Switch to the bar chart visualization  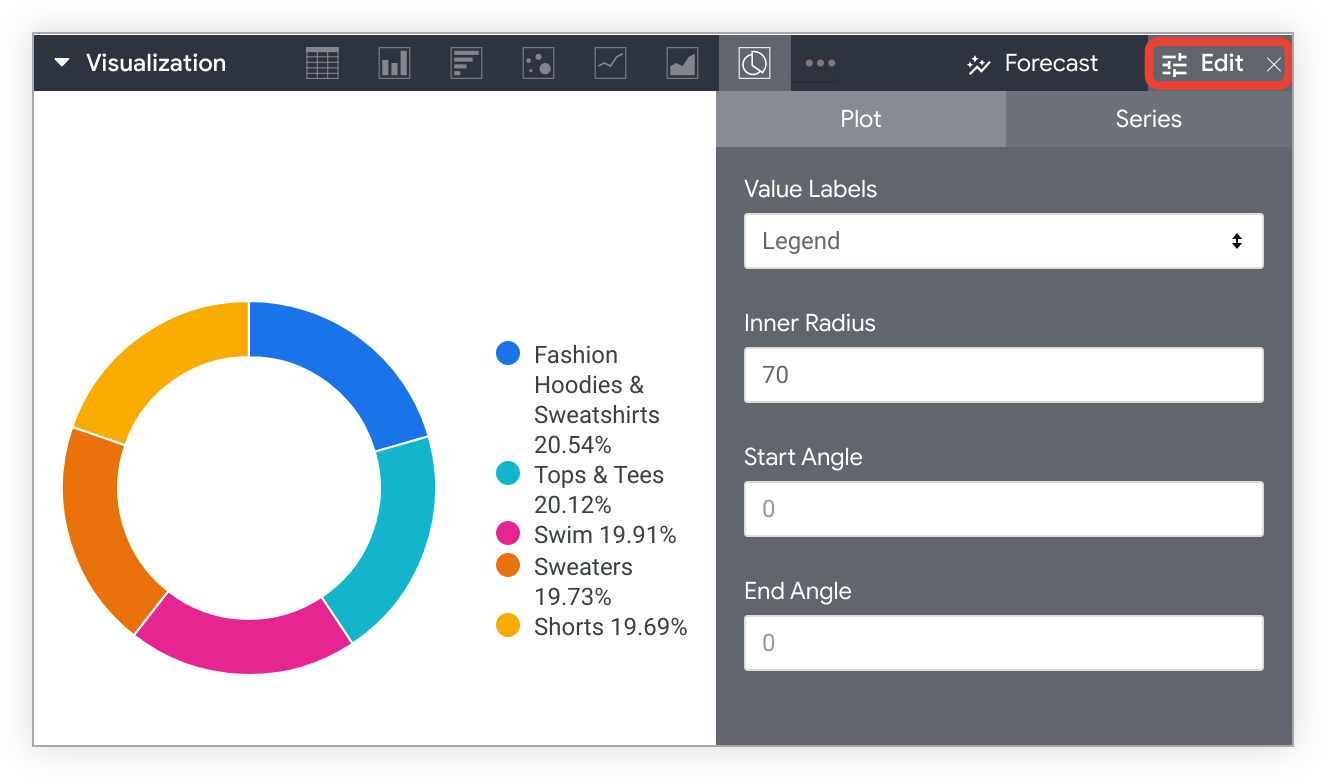pyautogui.click(x=466, y=62)
